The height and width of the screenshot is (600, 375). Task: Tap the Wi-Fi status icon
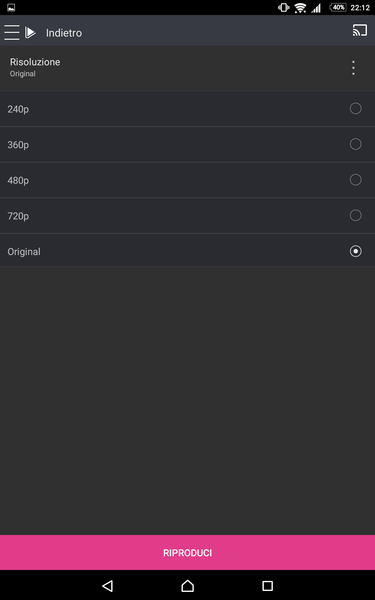click(x=300, y=7)
